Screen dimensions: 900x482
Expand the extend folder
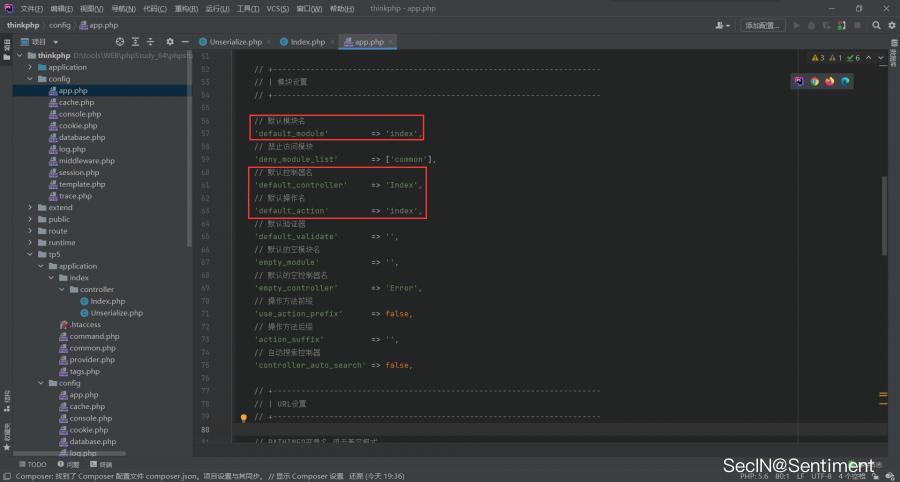(x=31, y=208)
